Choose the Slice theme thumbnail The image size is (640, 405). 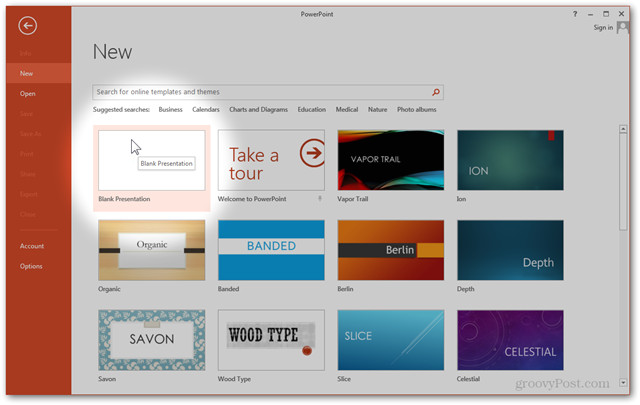click(391, 340)
